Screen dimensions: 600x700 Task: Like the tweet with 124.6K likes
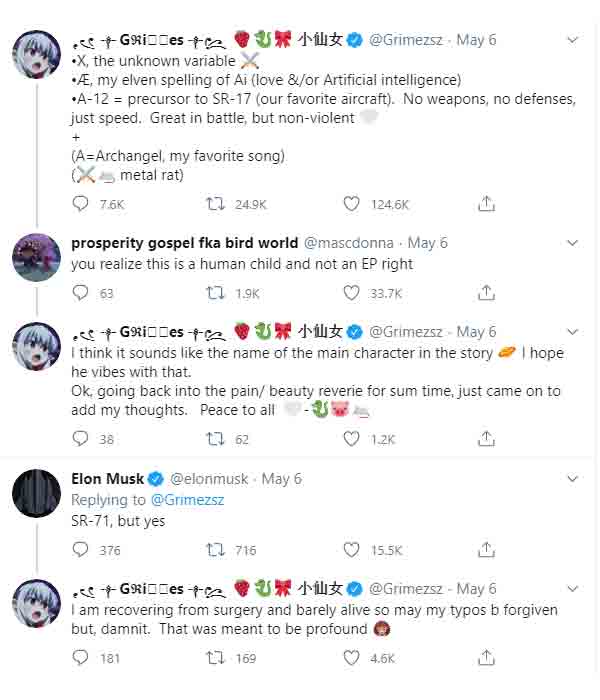(351, 204)
